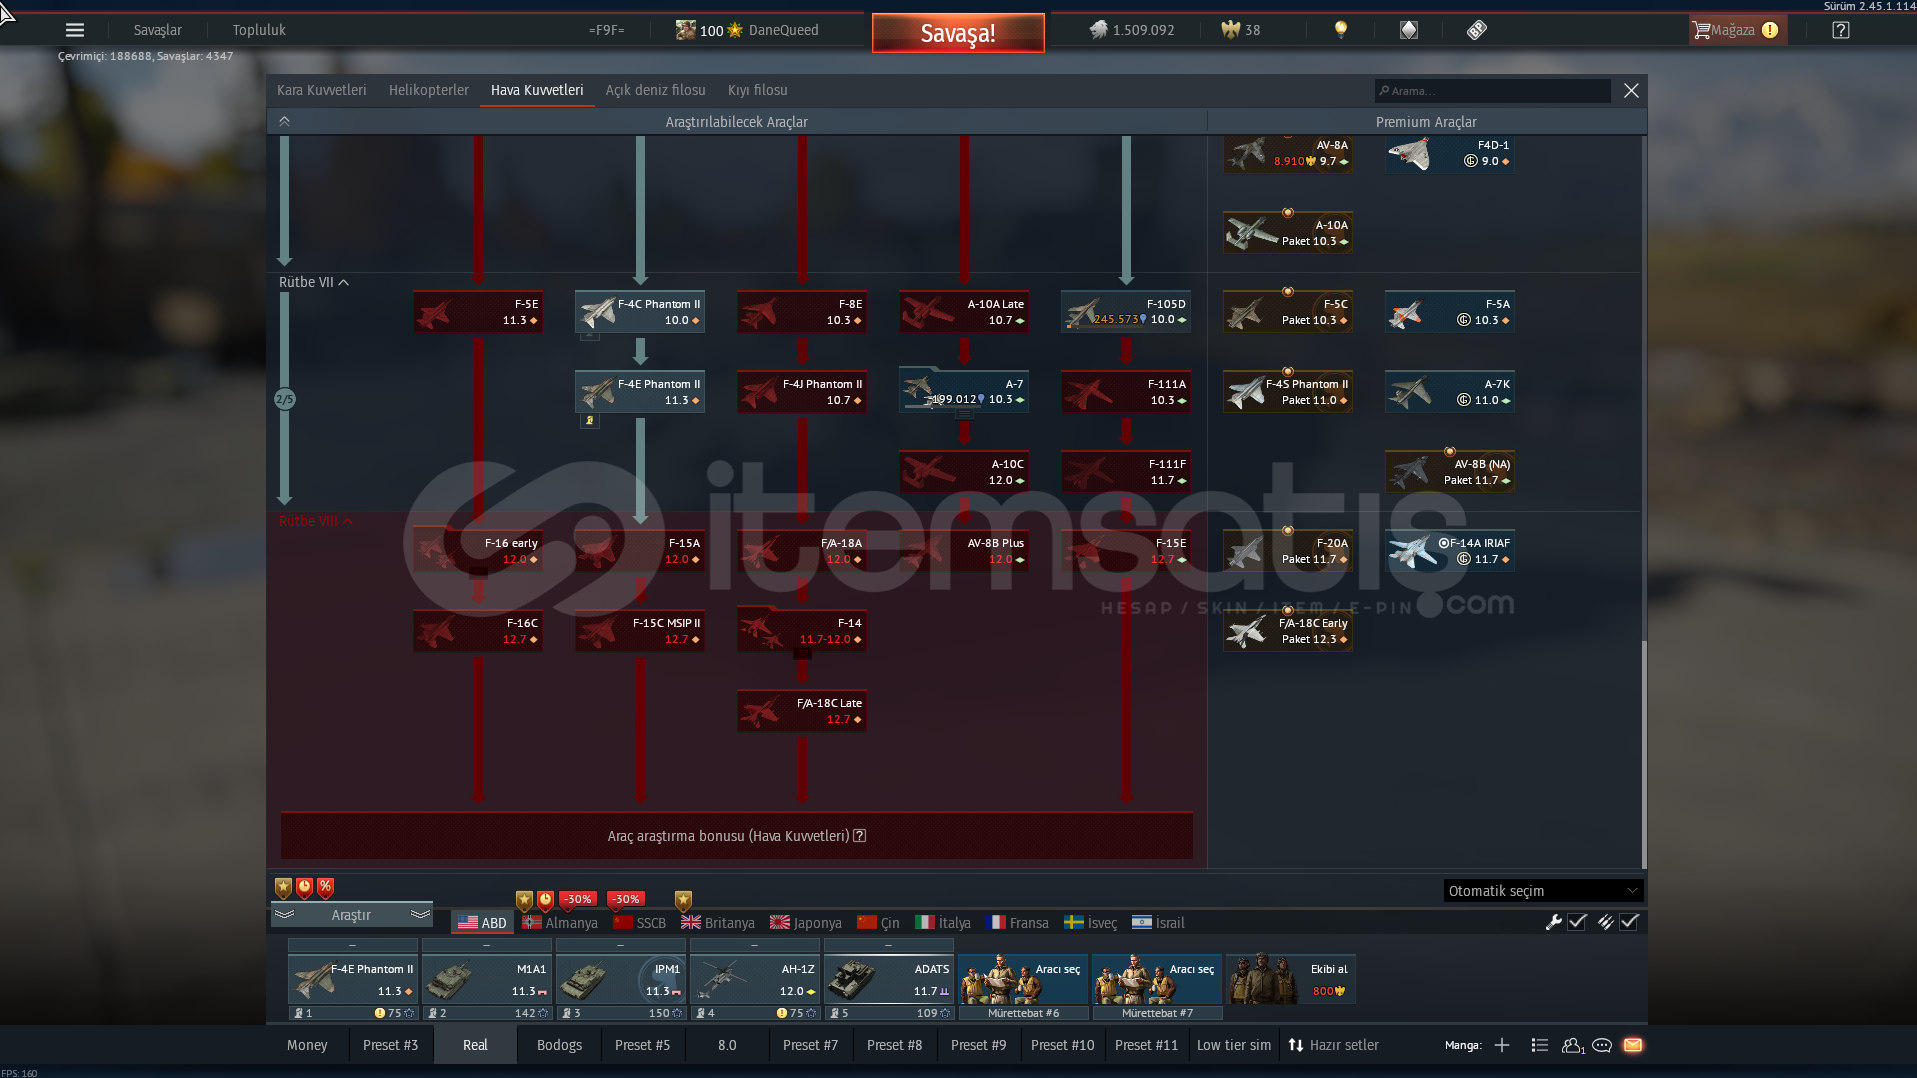Click the Golden Eagles currency icon
Screen dimensions: 1917x1078
[x=1230, y=30]
